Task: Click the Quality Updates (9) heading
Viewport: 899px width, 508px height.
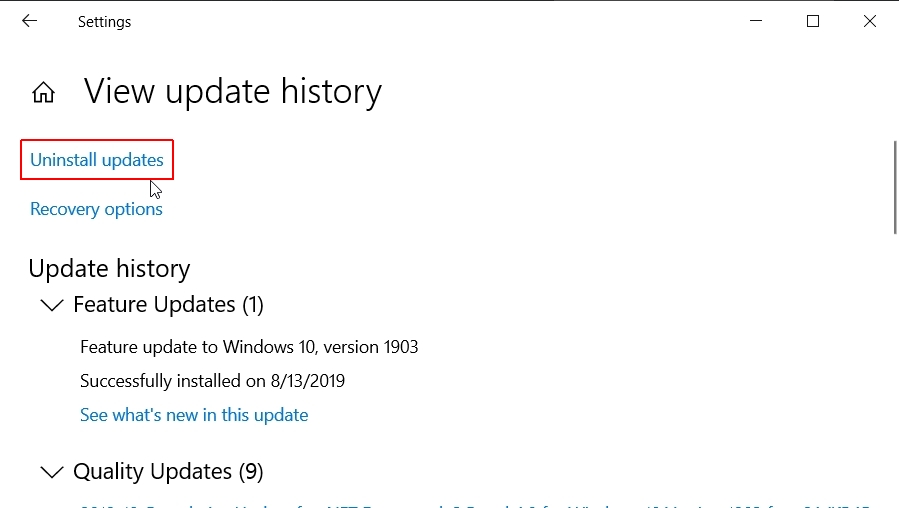Action: [x=169, y=472]
